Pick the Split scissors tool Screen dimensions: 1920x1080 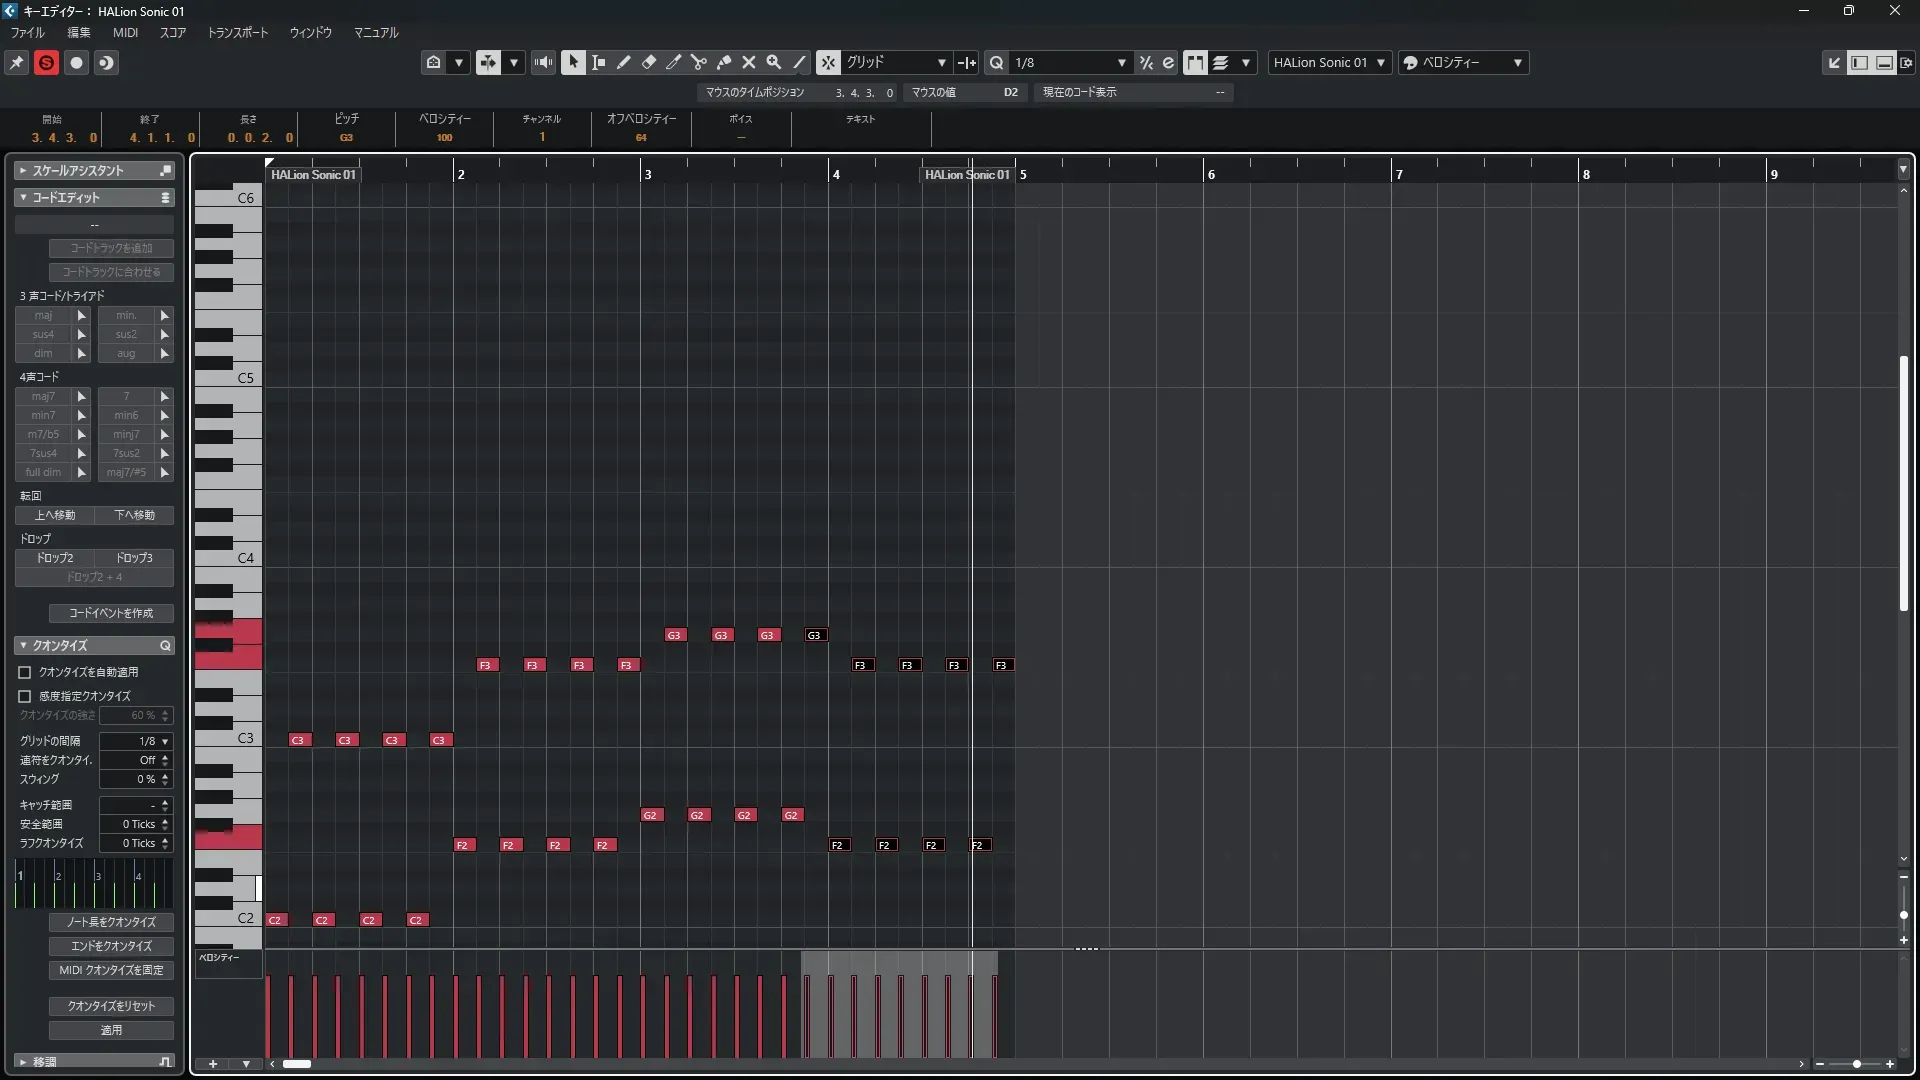698,62
